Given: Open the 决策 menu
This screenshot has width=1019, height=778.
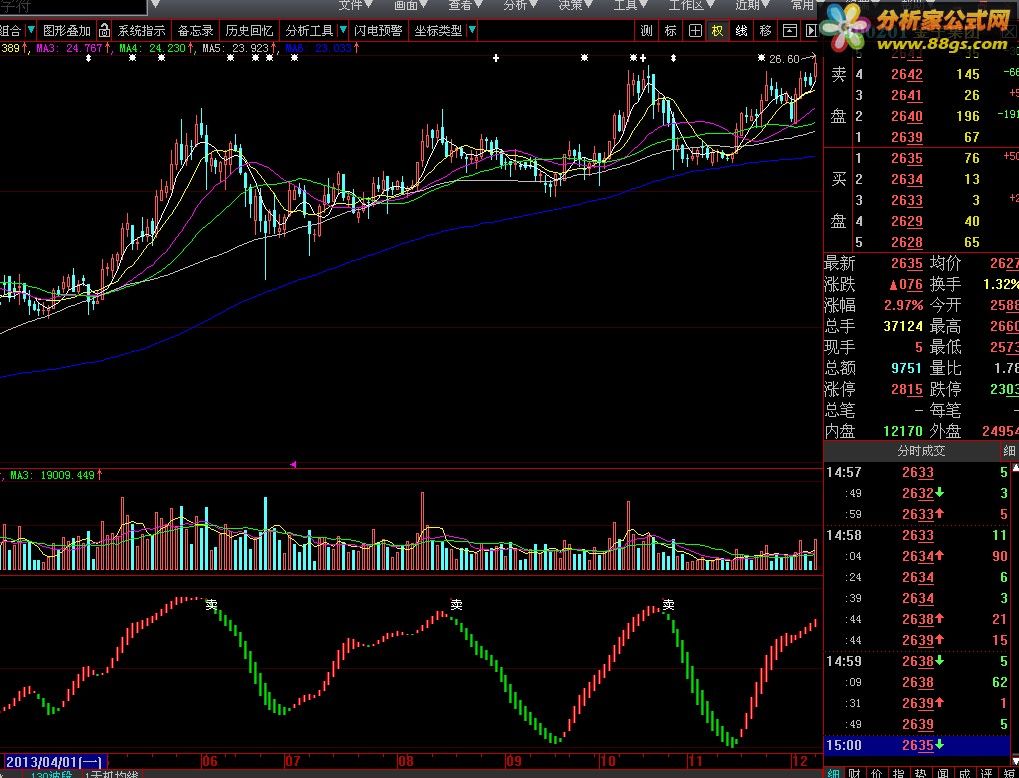Looking at the screenshot, I should (576, 5).
